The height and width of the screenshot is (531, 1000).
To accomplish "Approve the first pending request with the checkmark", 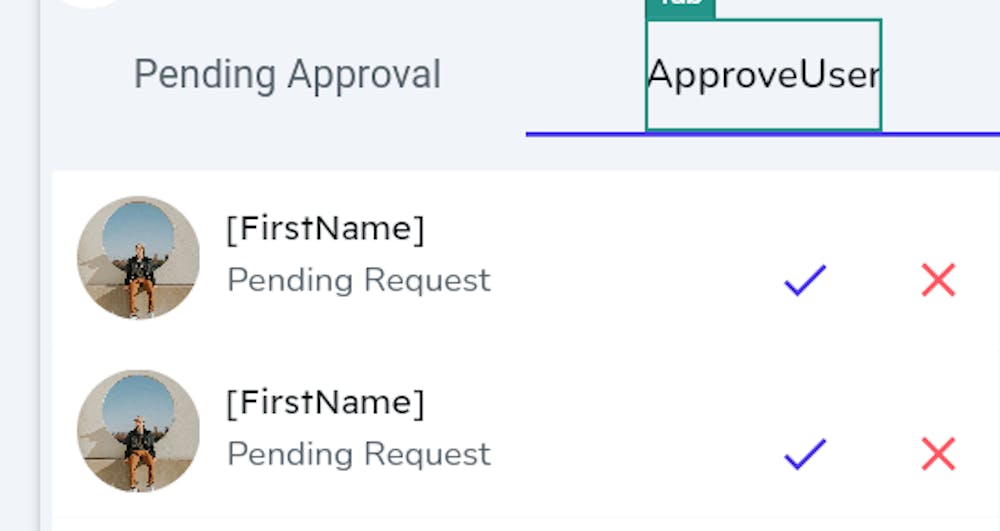I will tap(805, 281).
